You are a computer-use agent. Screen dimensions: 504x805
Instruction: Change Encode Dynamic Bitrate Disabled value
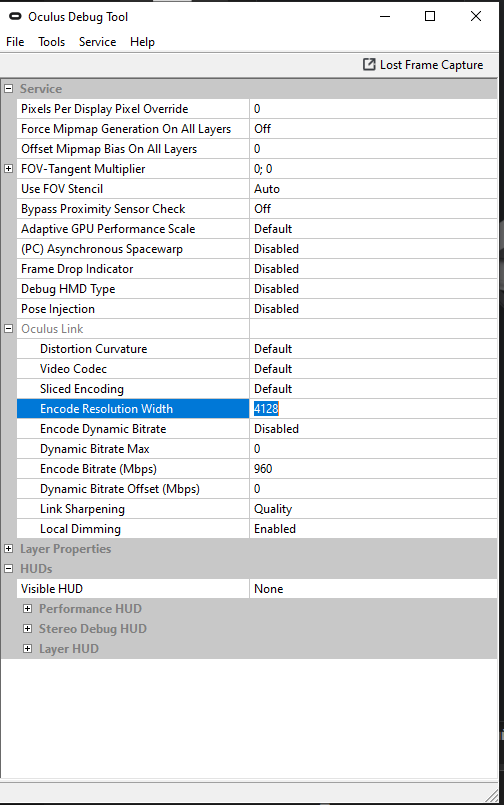coord(373,429)
